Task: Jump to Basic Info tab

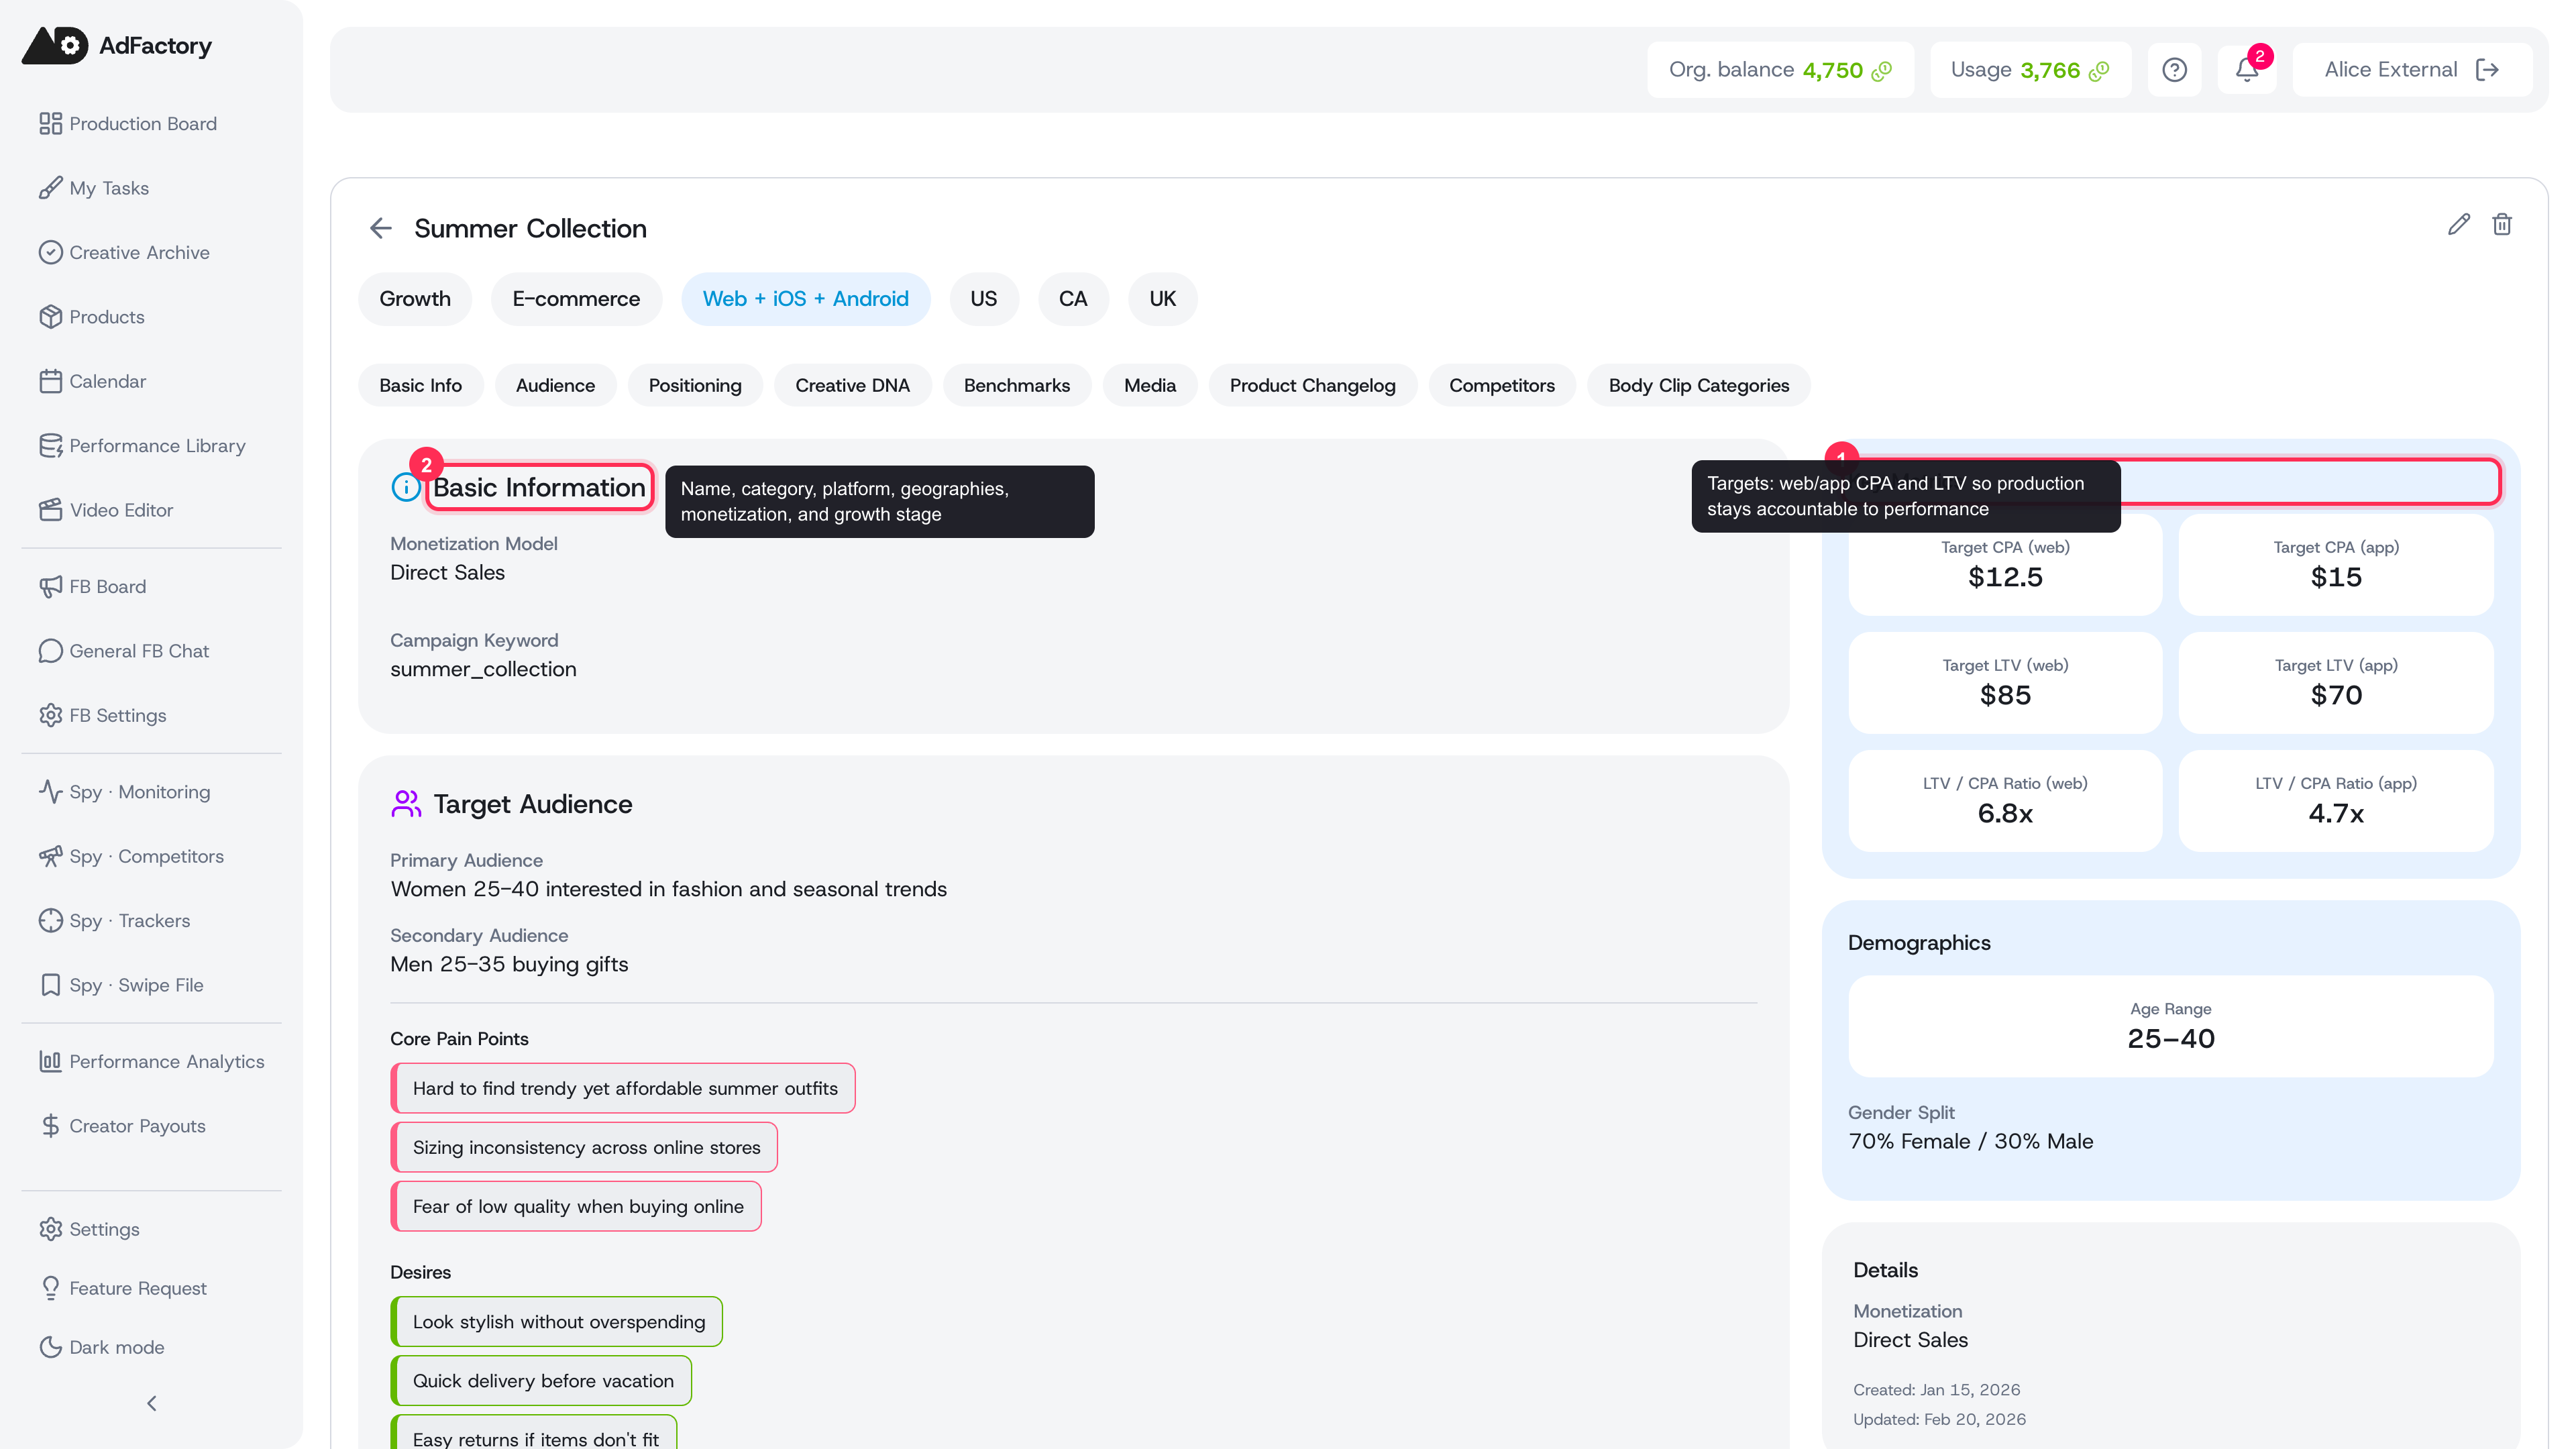Action: pyautogui.click(x=420, y=385)
